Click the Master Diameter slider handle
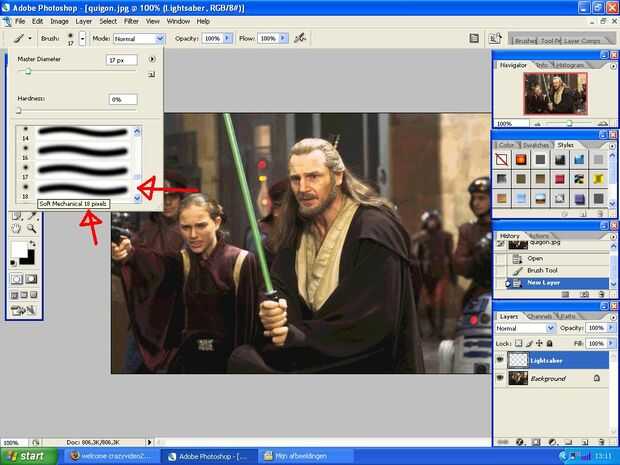This screenshot has height=465, width=620. (x=28, y=72)
